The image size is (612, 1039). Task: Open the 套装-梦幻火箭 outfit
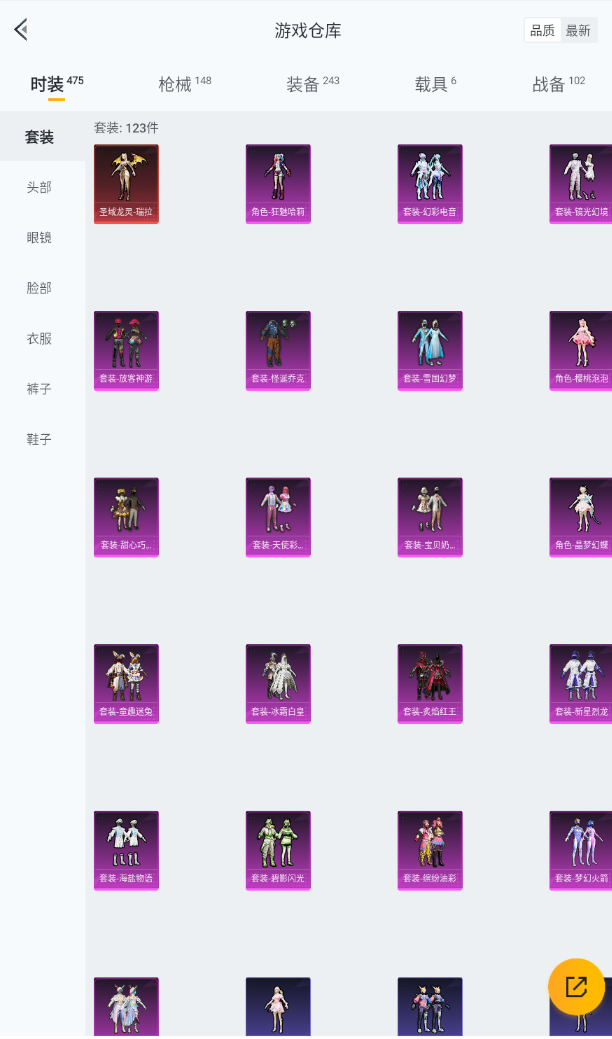(x=581, y=851)
